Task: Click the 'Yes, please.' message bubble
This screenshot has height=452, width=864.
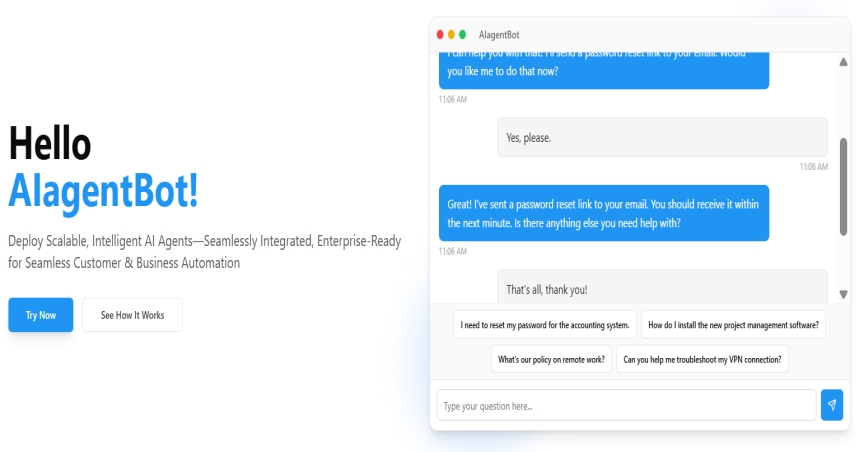Action: point(662,137)
